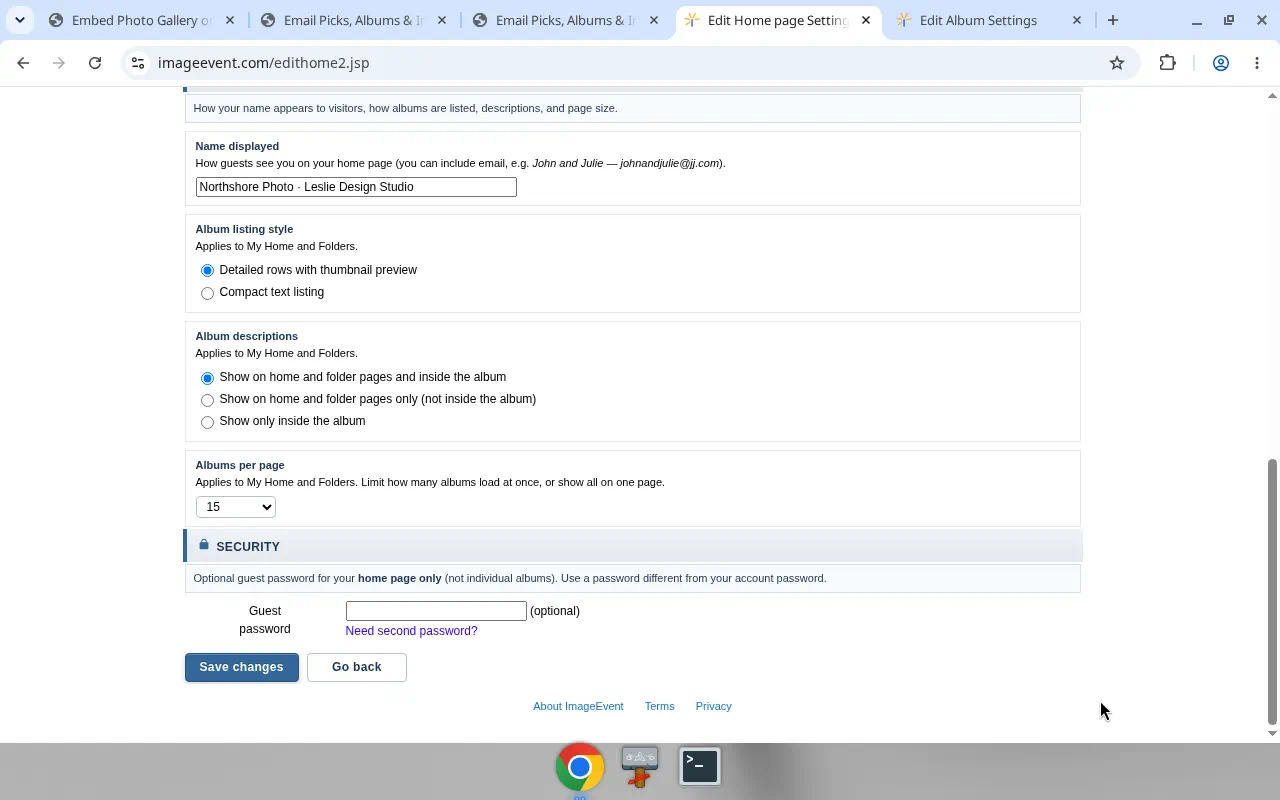This screenshot has height=800, width=1280.
Task: Click the Albums per page heading
Action: [x=240, y=465]
